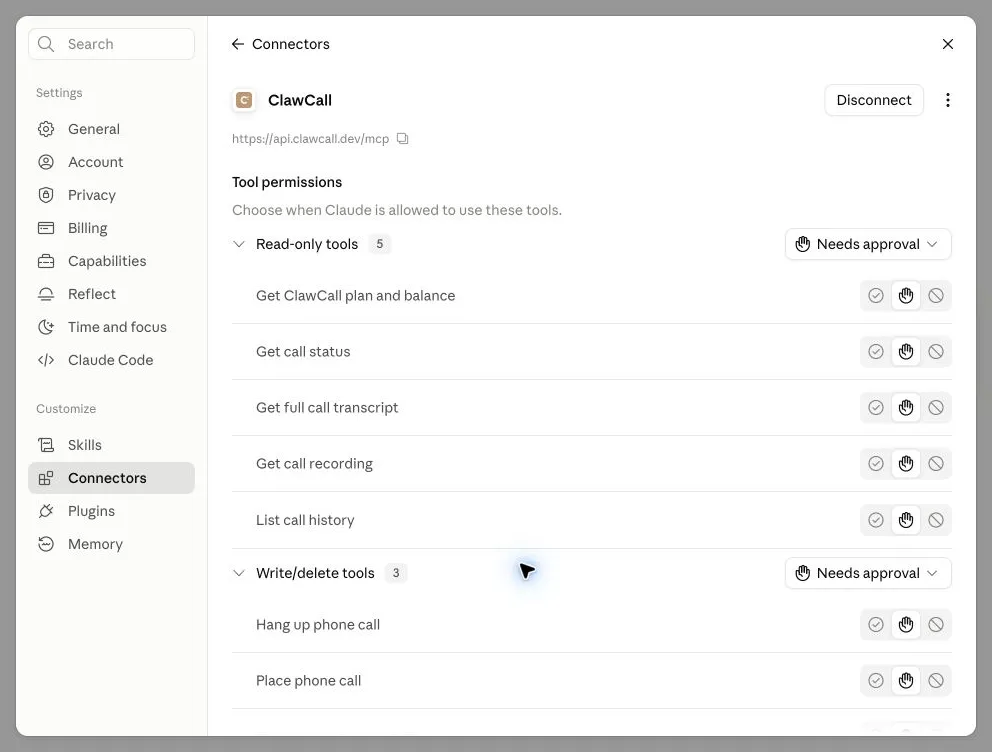Click the ClawCall logo icon
The image size is (992, 752).
click(244, 100)
